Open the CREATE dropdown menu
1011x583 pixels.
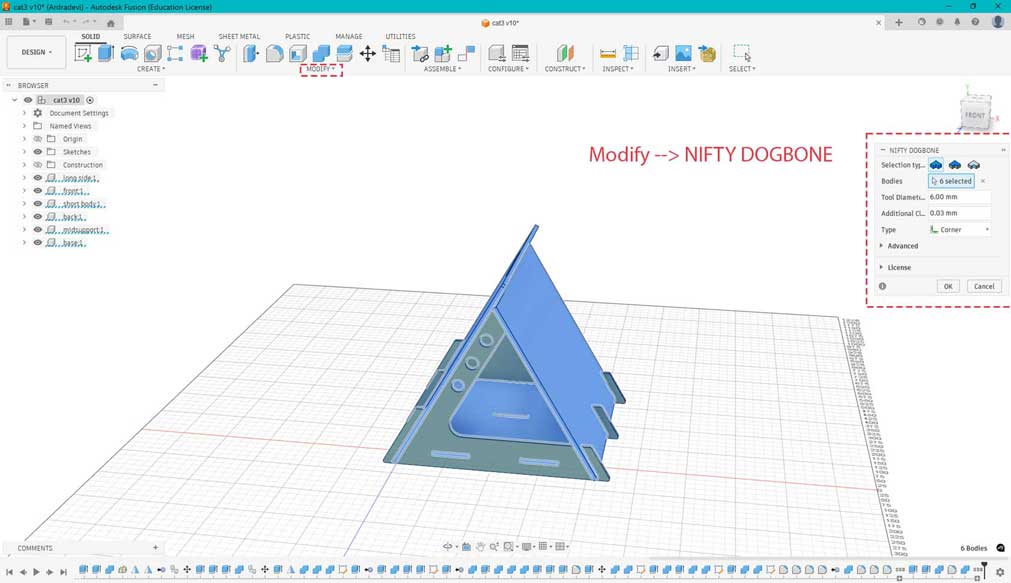click(151, 69)
